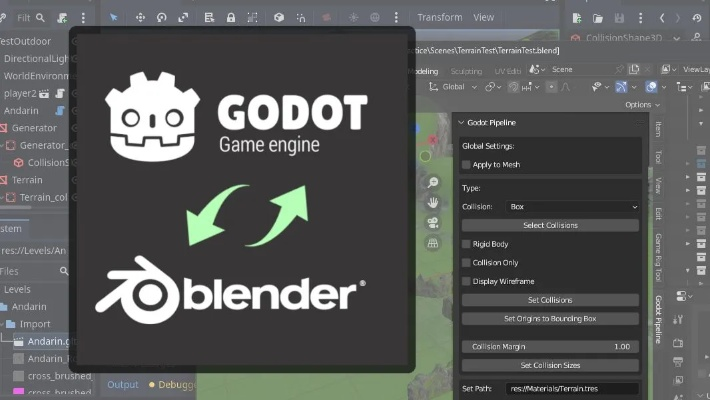Click the Godot mesh cube toolbar icon
Screen dimensions: 710x400
coord(279,17)
